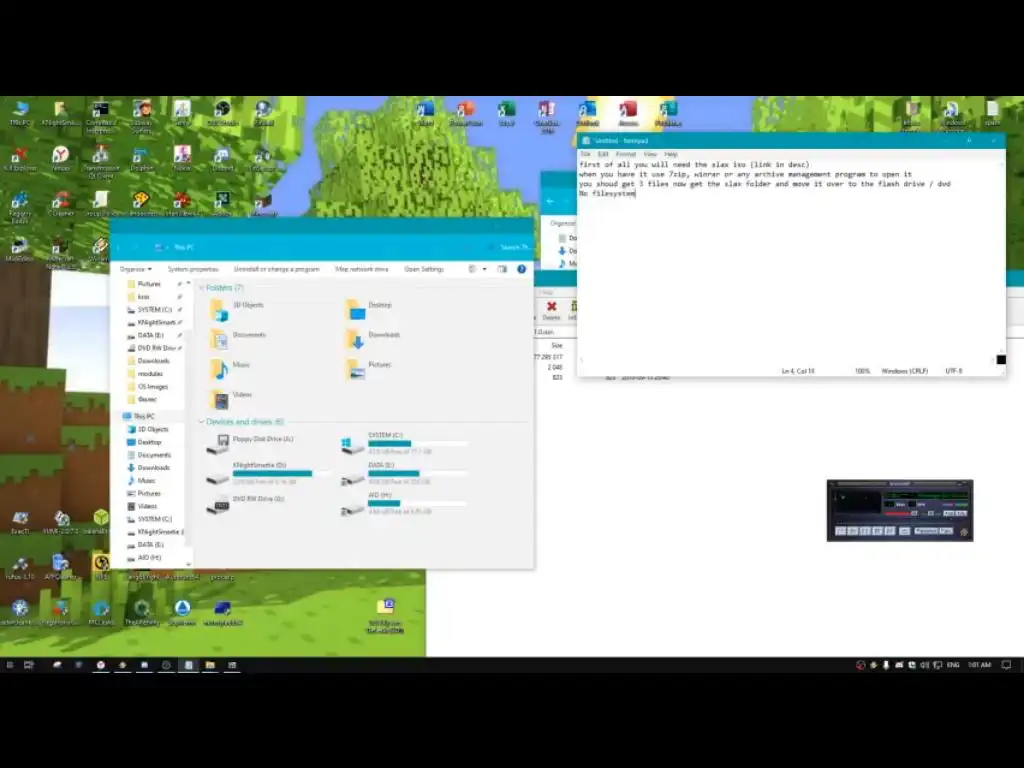The height and width of the screenshot is (768, 1024).
Task: Open the Help menu in Notepad
Action: click(671, 154)
